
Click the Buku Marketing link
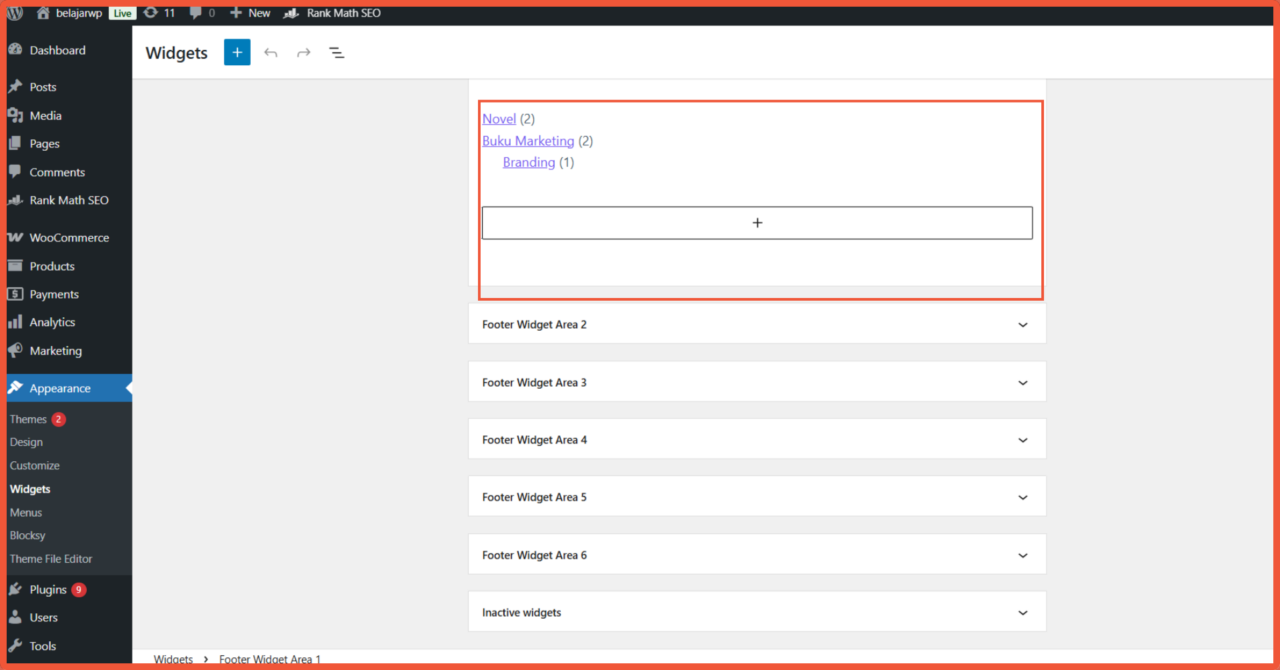pyautogui.click(x=528, y=140)
